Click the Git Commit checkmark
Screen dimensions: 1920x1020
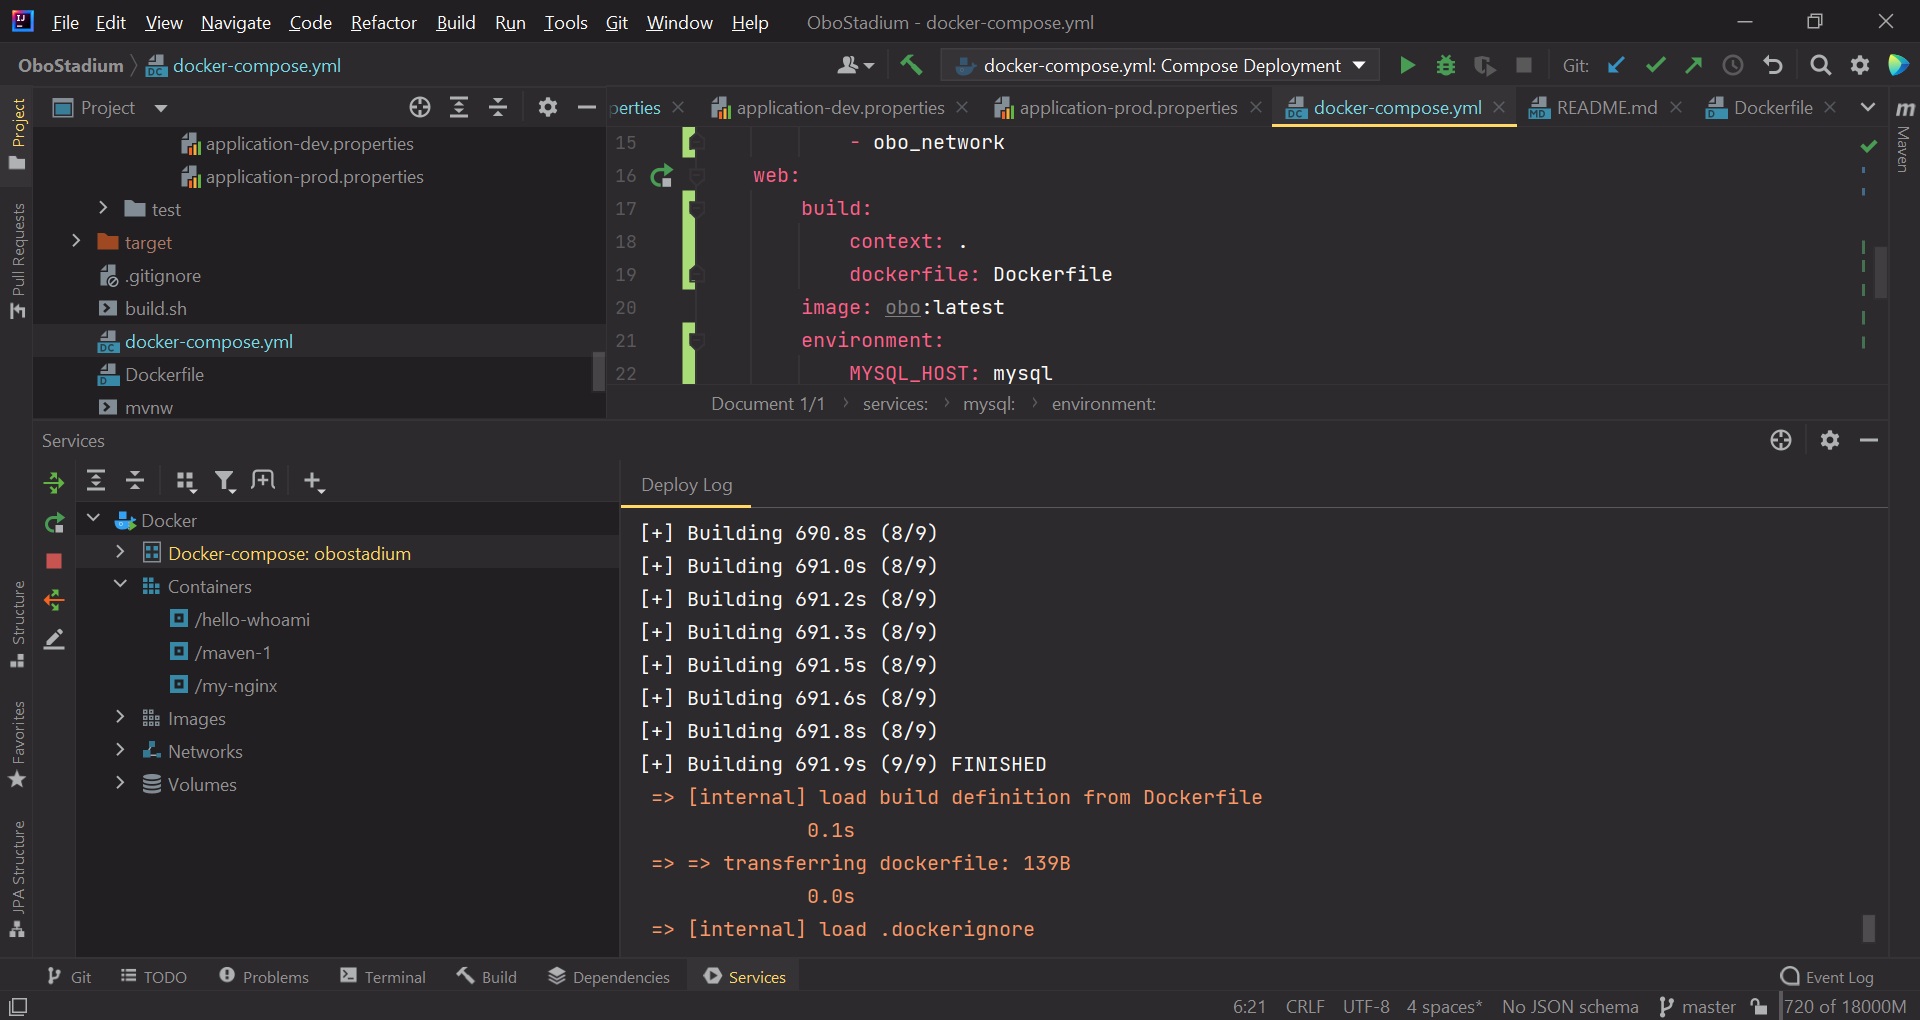[x=1655, y=65]
